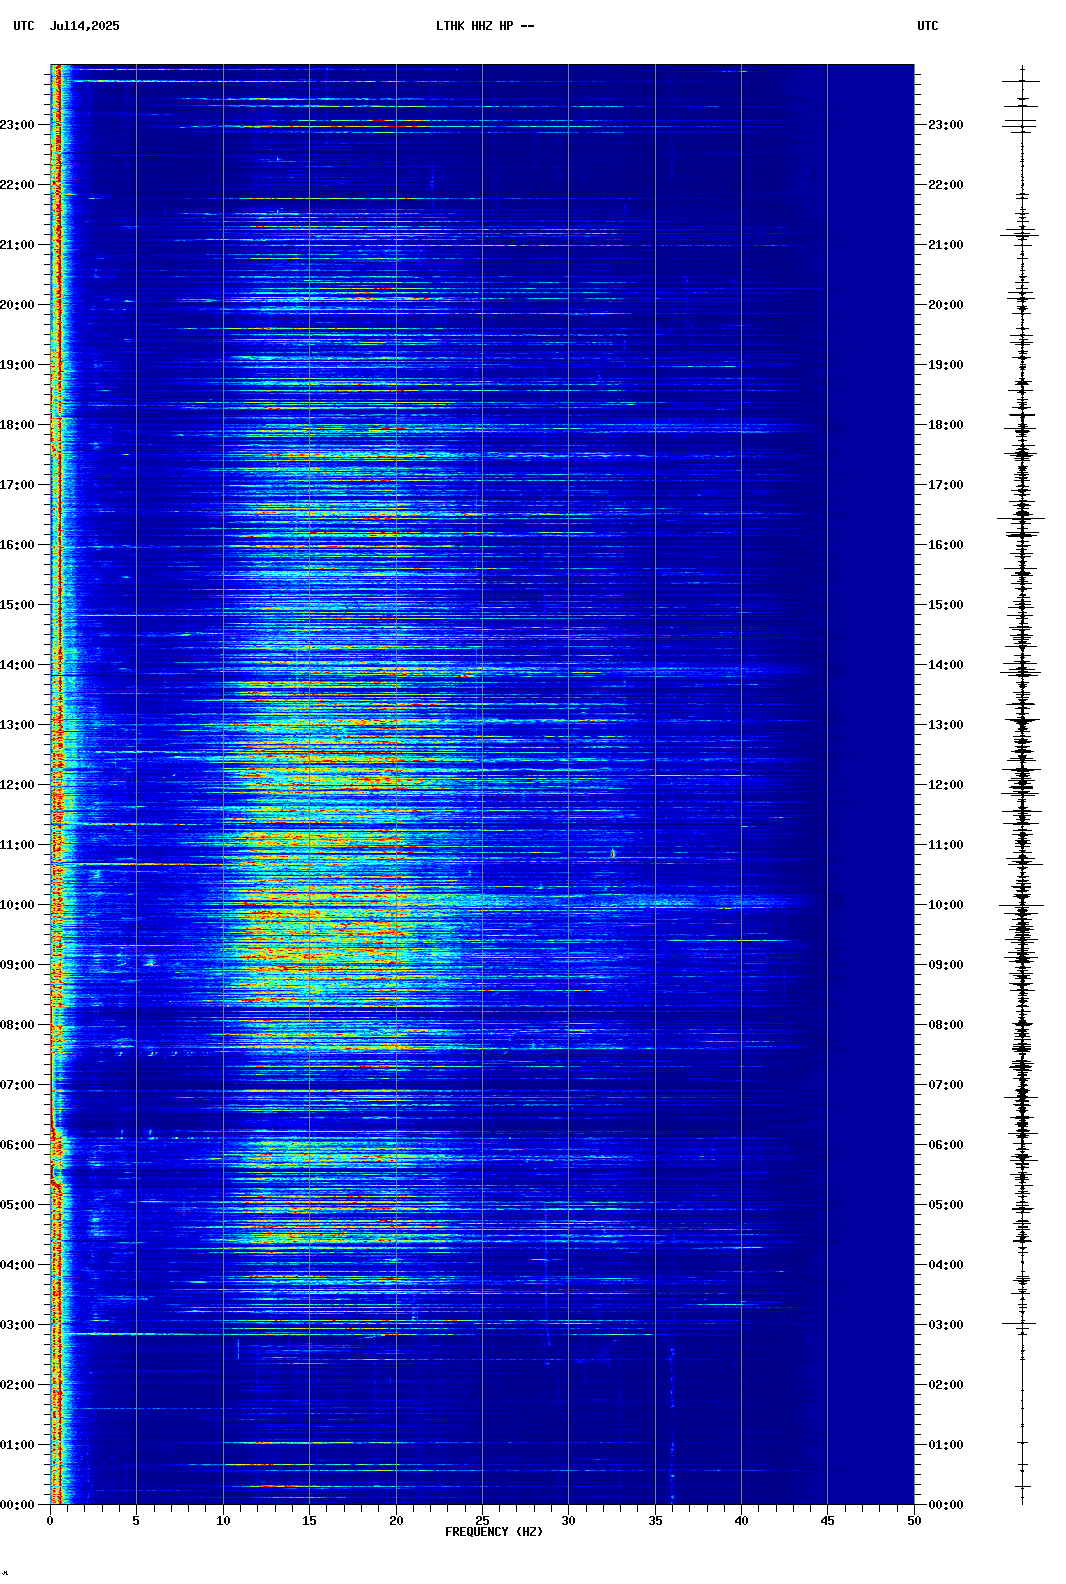Click 08:00 on the right time axis

(x=946, y=1025)
